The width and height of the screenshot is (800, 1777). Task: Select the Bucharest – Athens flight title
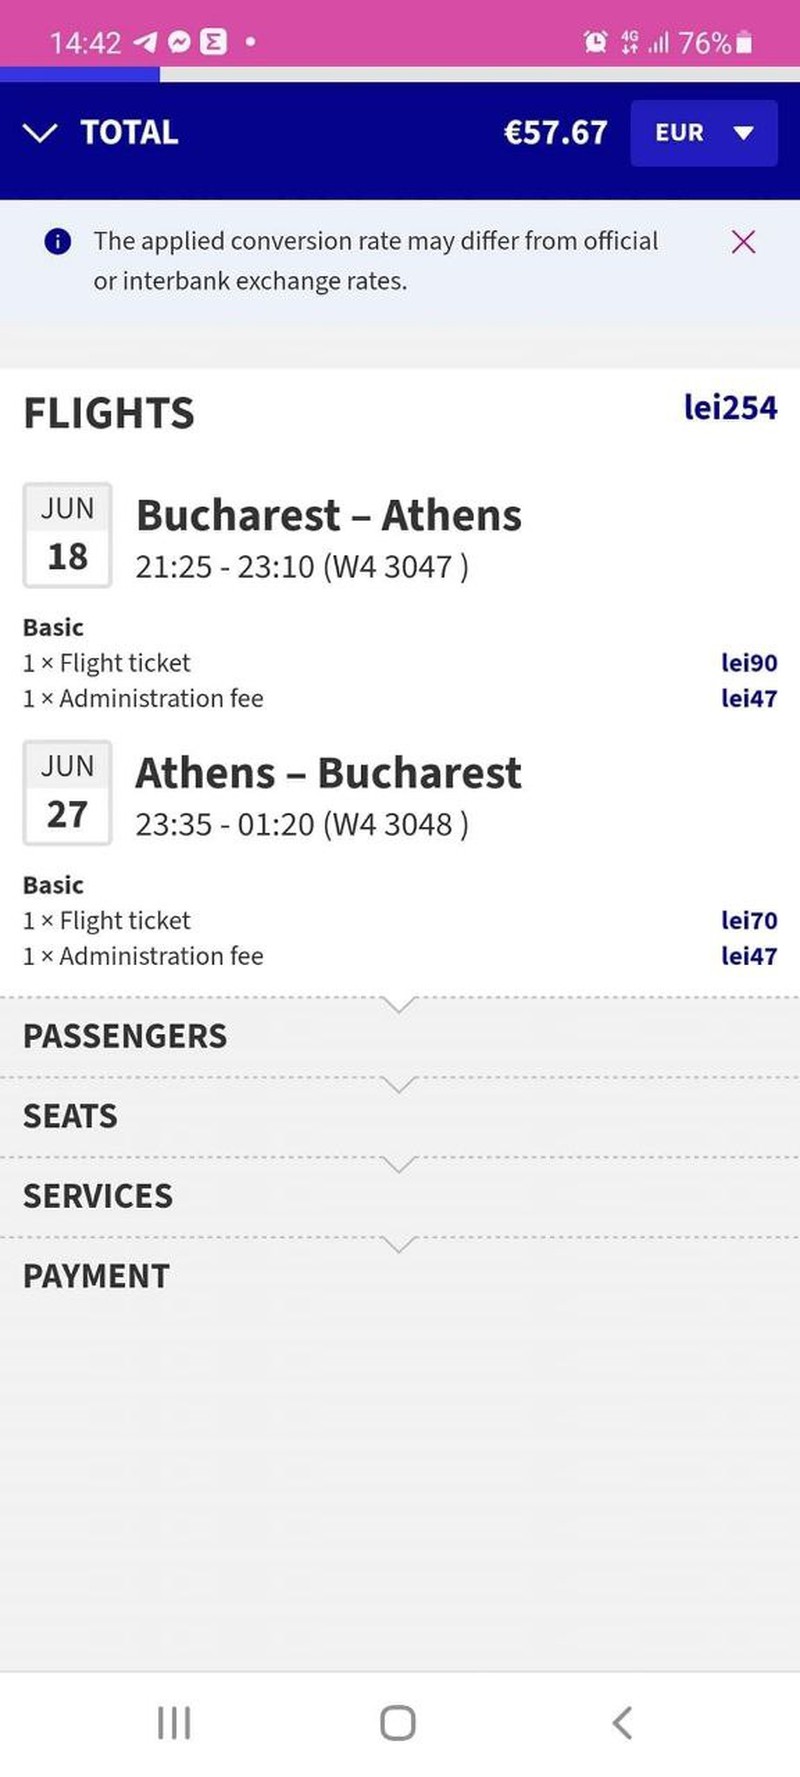pos(329,516)
